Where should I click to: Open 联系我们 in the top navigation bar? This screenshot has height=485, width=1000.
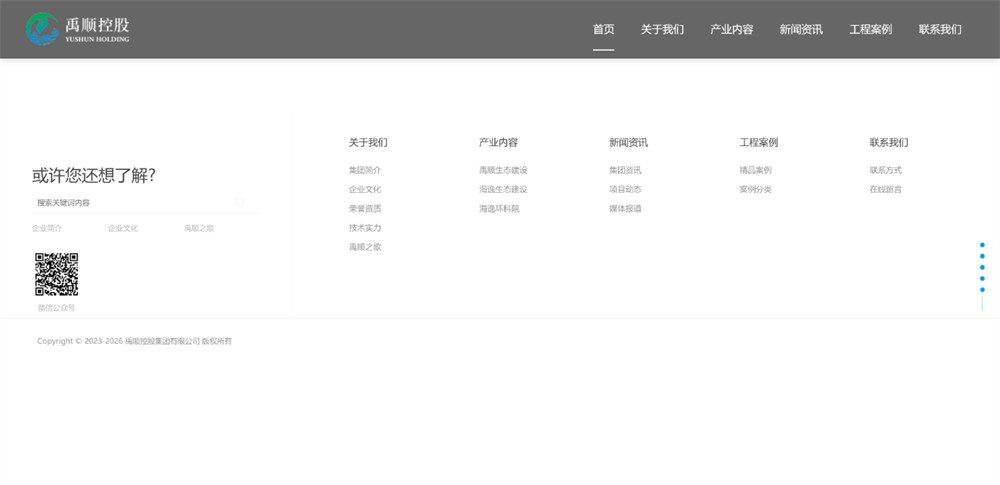click(940, 29)
